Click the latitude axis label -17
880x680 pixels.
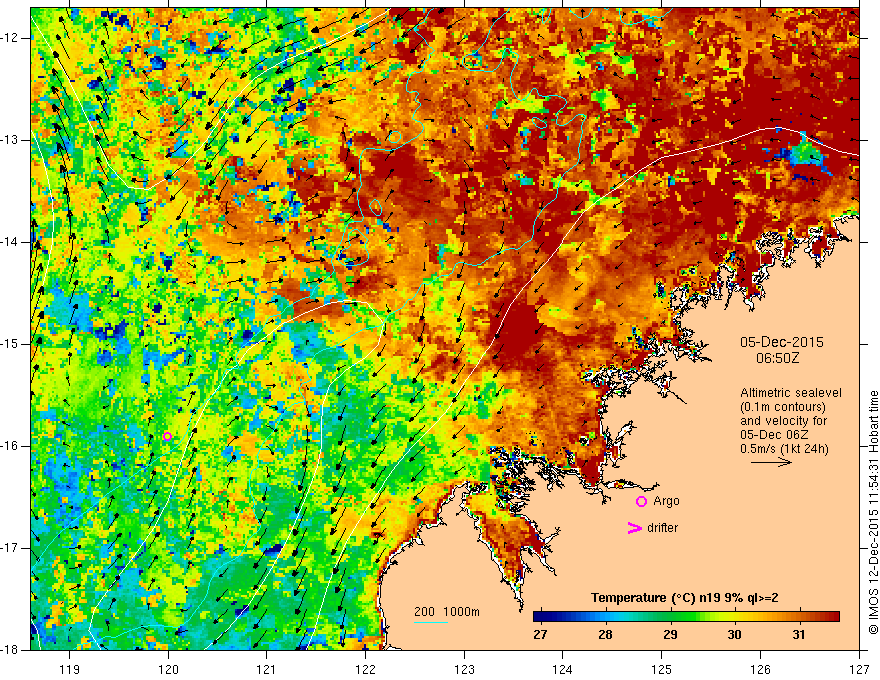tap(10, 548)
